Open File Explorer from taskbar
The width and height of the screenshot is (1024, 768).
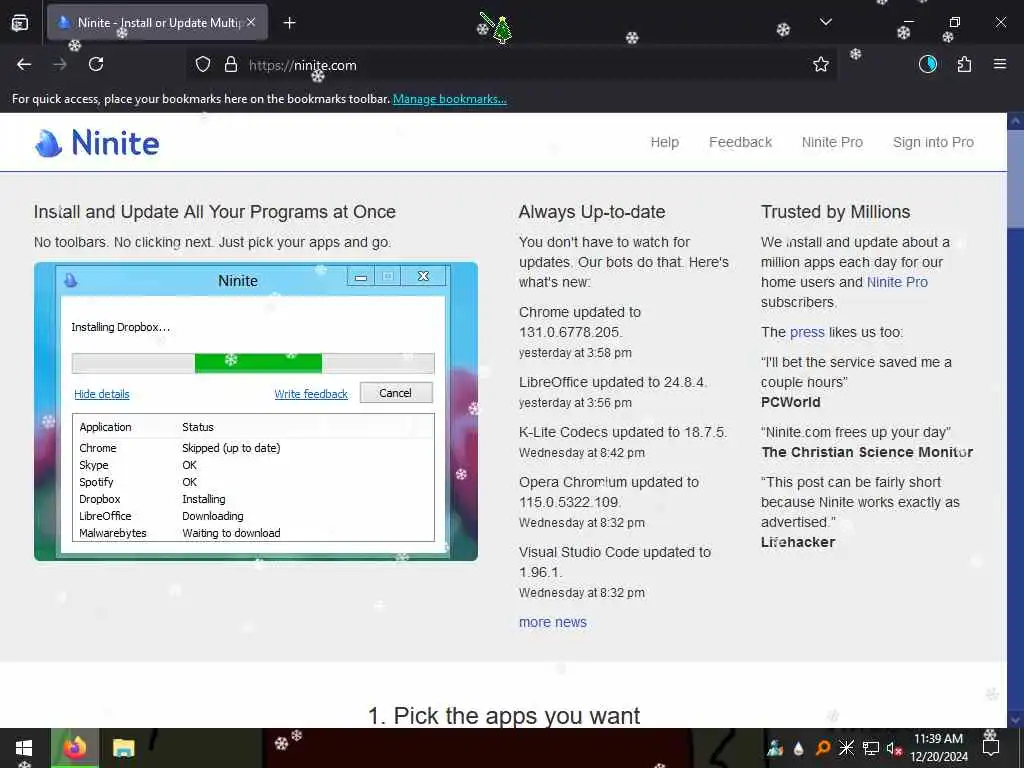pos(123,748)
